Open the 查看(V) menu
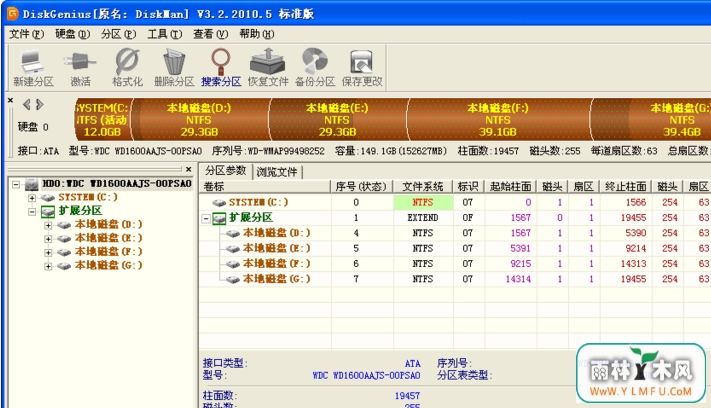The image size is (711, 408). (x=210, y=34)
